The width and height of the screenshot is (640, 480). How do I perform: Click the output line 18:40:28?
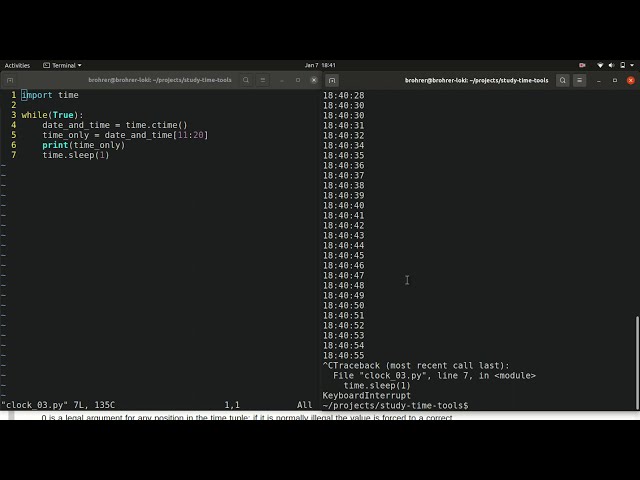pyautogui.click(x=344, y=96)
